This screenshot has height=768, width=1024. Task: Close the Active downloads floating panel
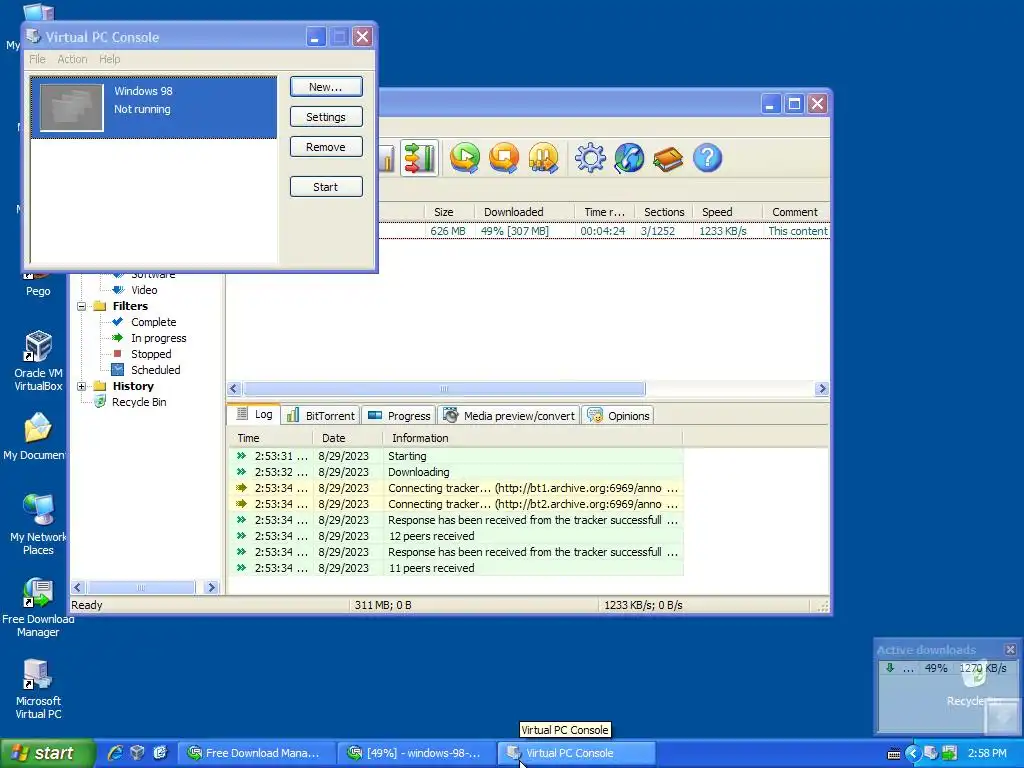(x=1010, y=649)
